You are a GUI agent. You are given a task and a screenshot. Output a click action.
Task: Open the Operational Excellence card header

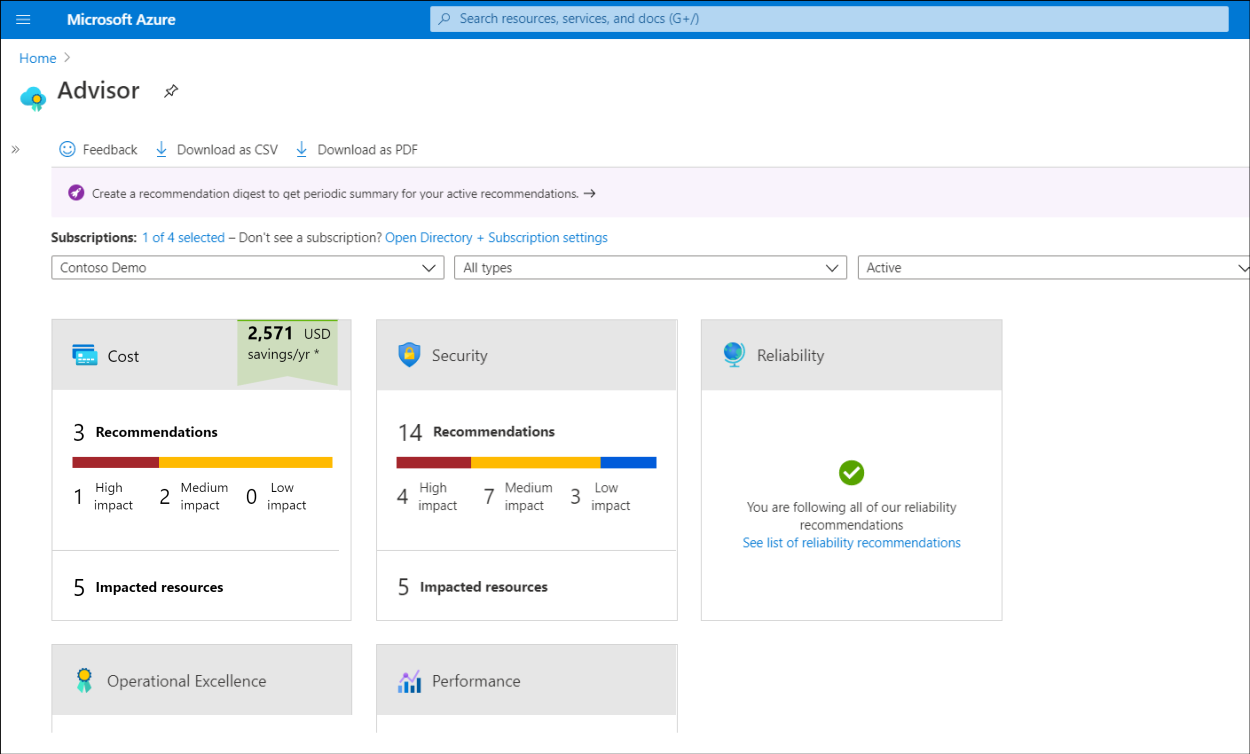[201, 680]
